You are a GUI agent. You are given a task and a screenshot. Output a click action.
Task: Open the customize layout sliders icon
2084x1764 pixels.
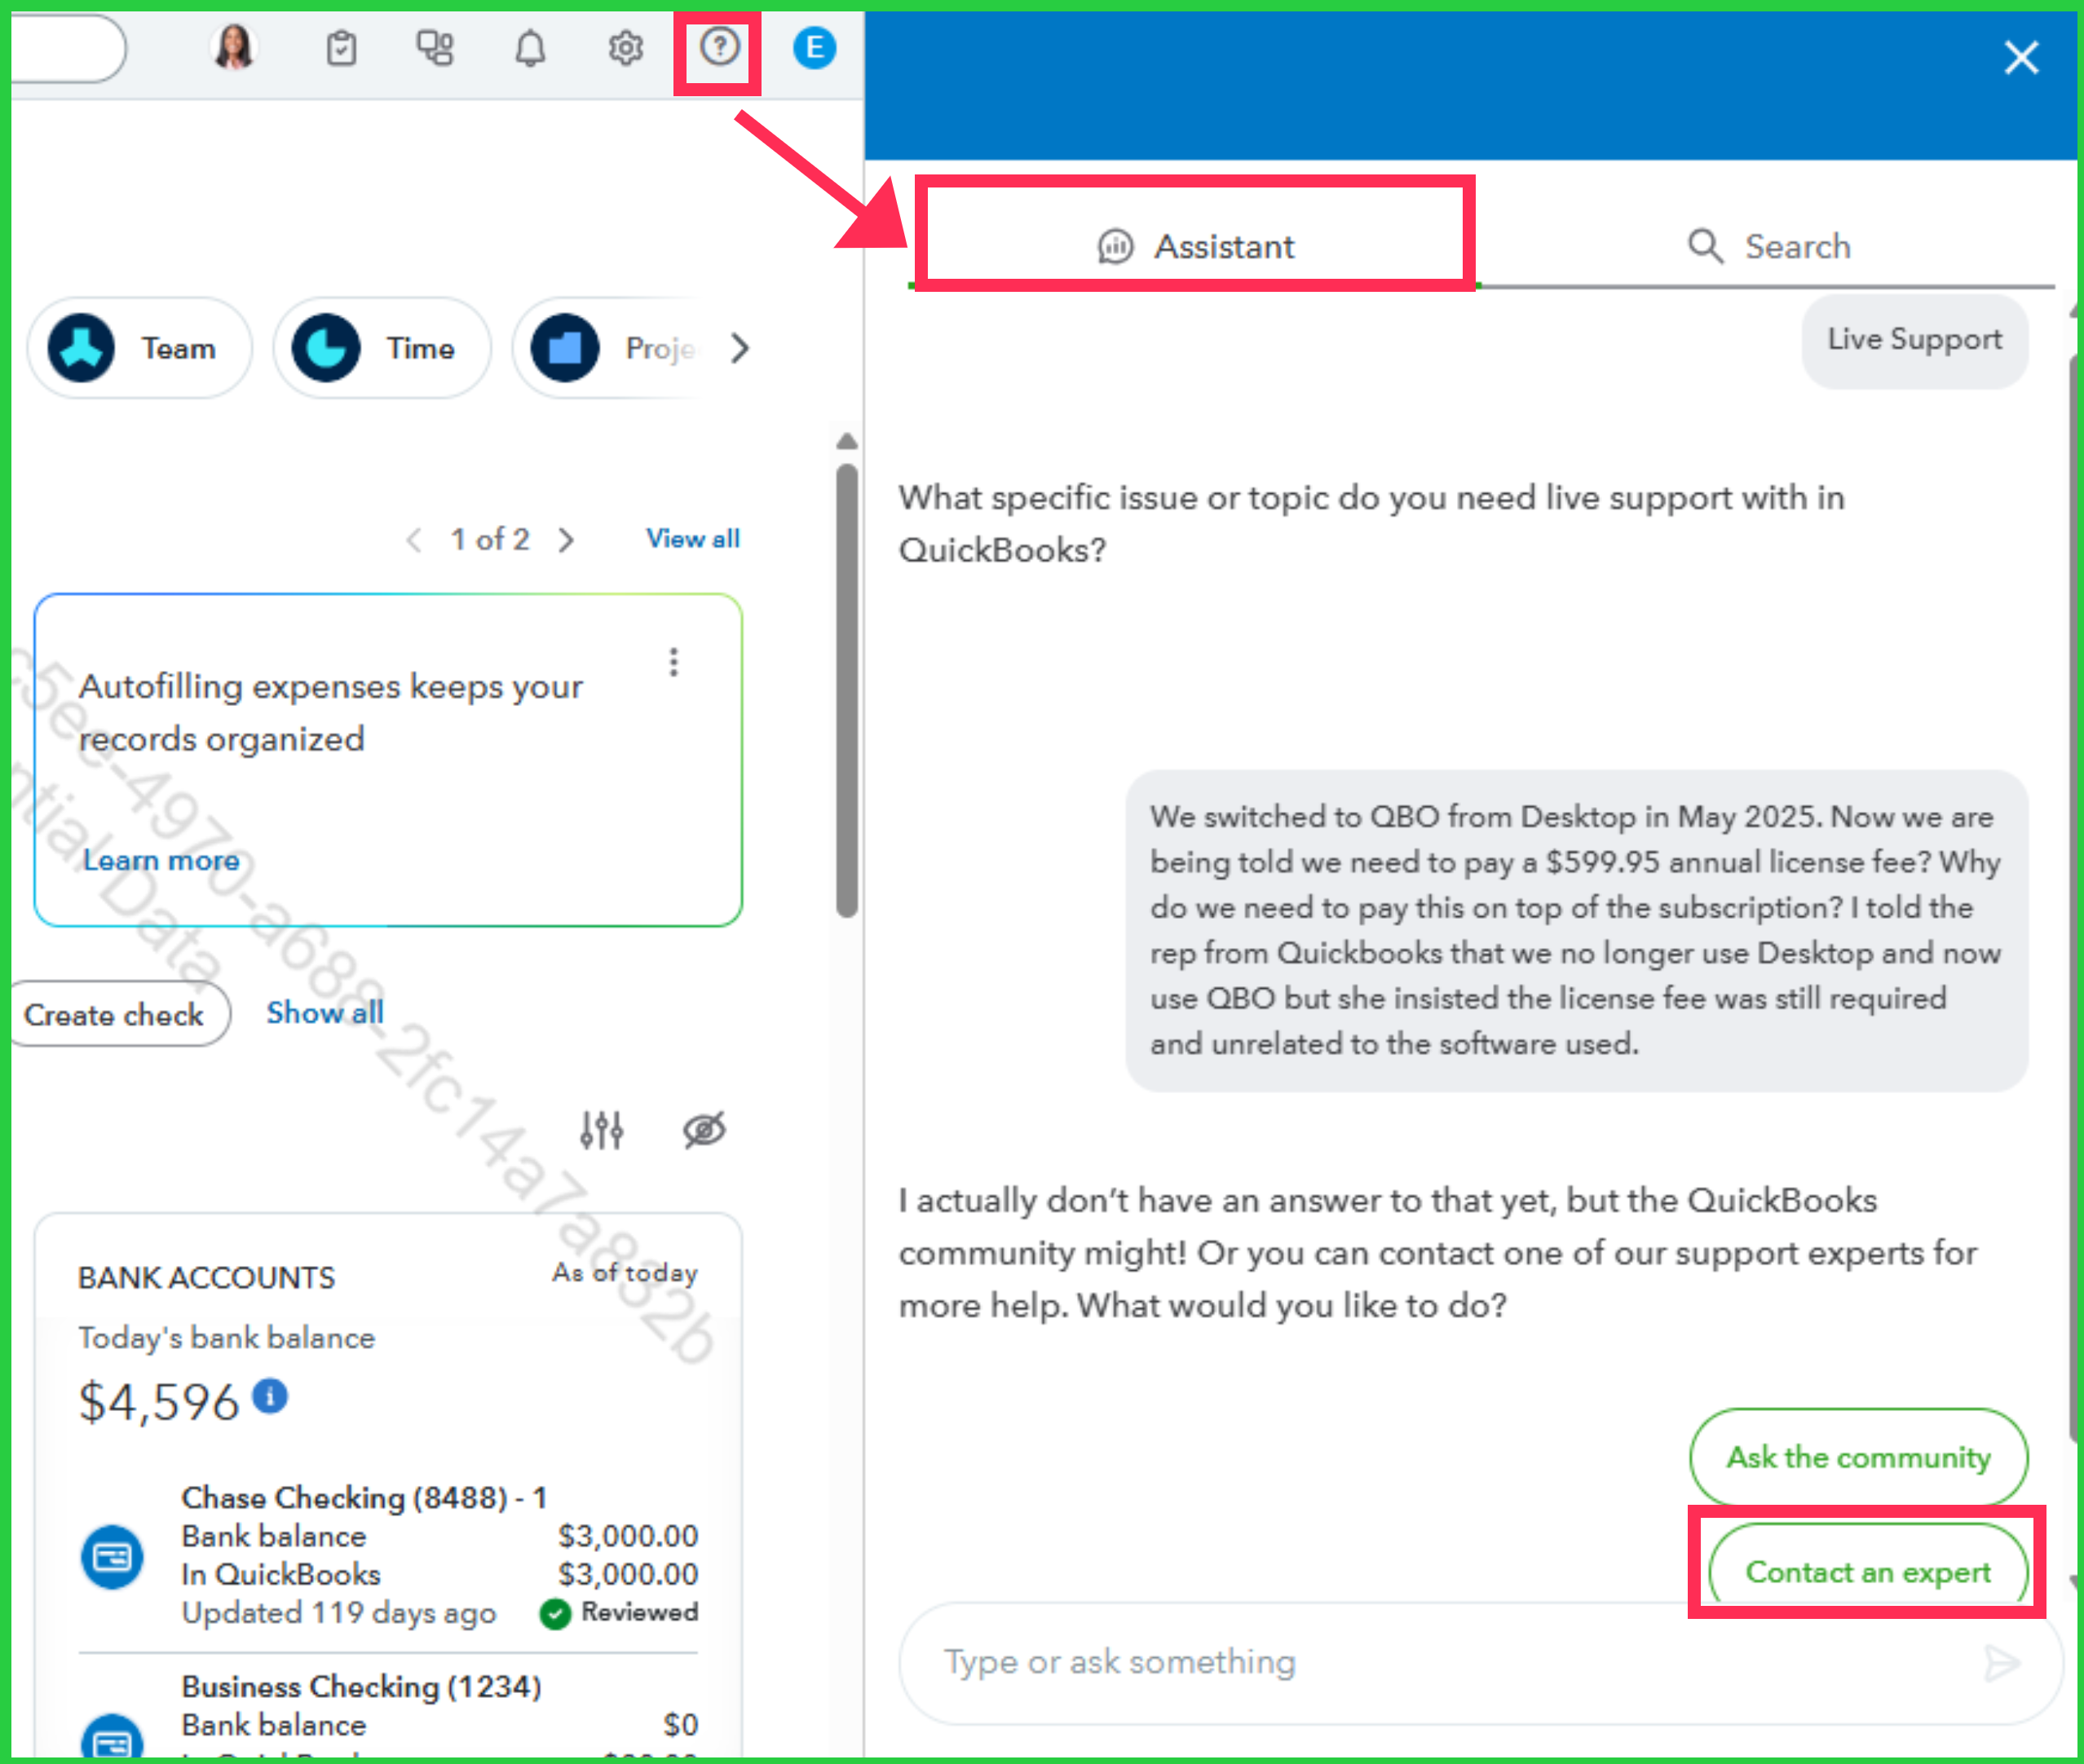point(602,1130)
